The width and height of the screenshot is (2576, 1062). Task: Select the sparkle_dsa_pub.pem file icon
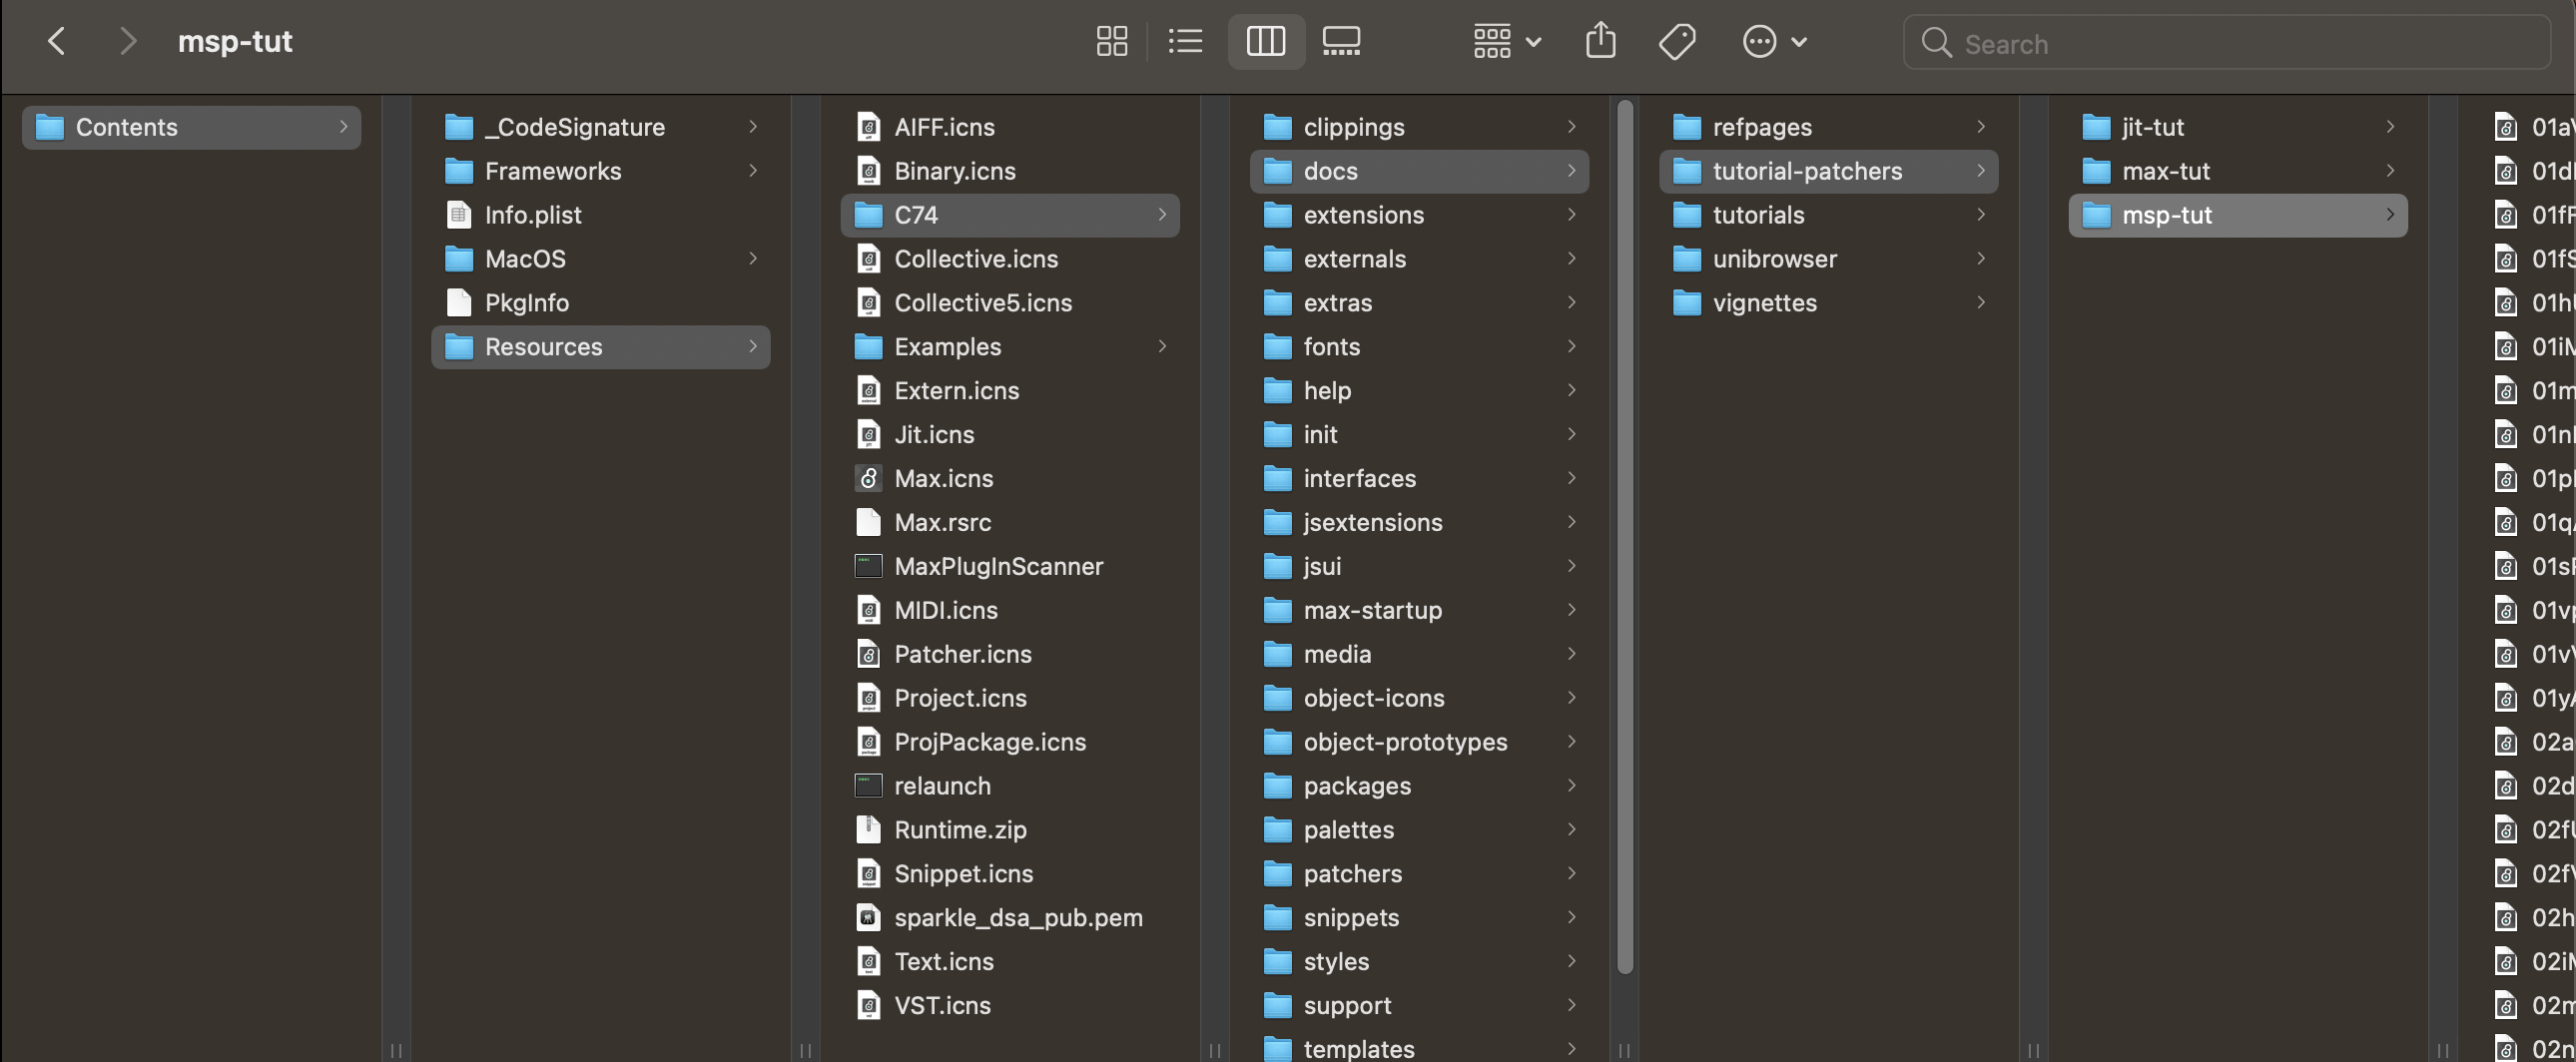(869, 918)
